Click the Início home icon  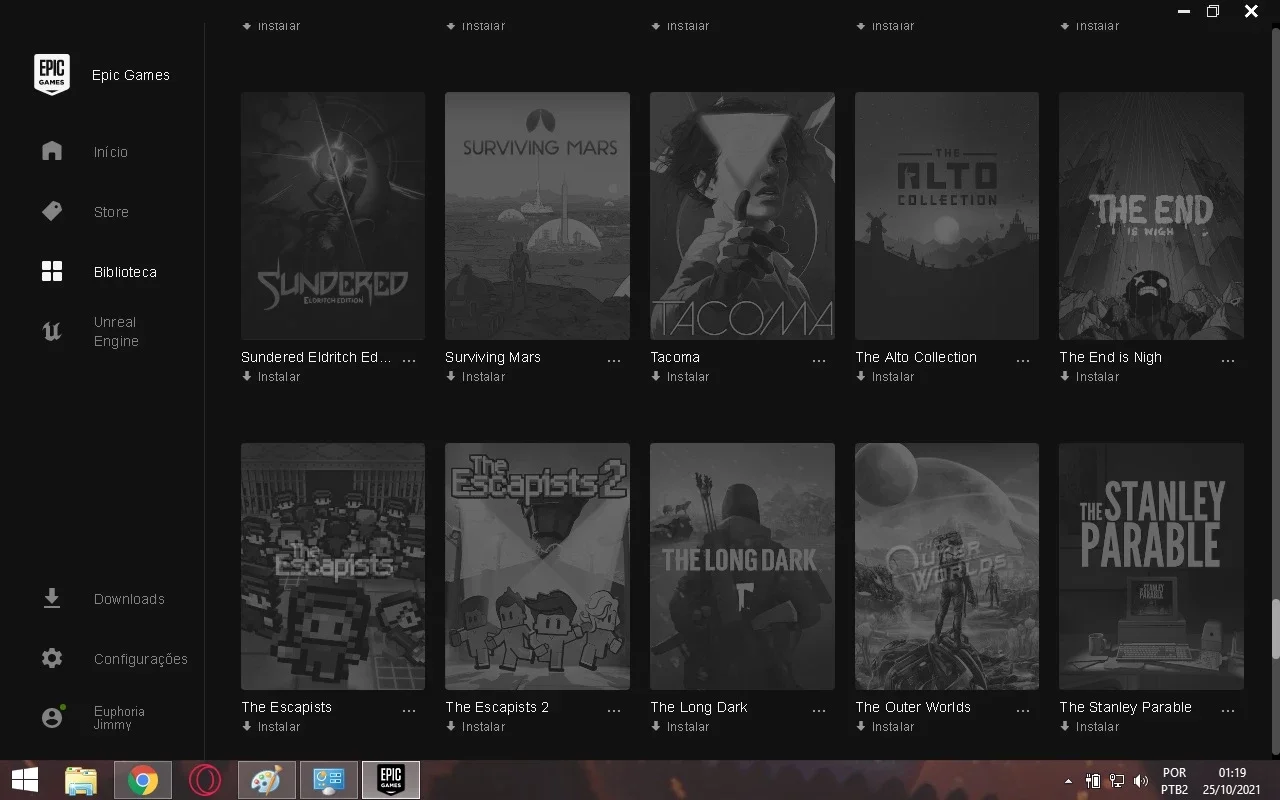click(x=52, y=151)
